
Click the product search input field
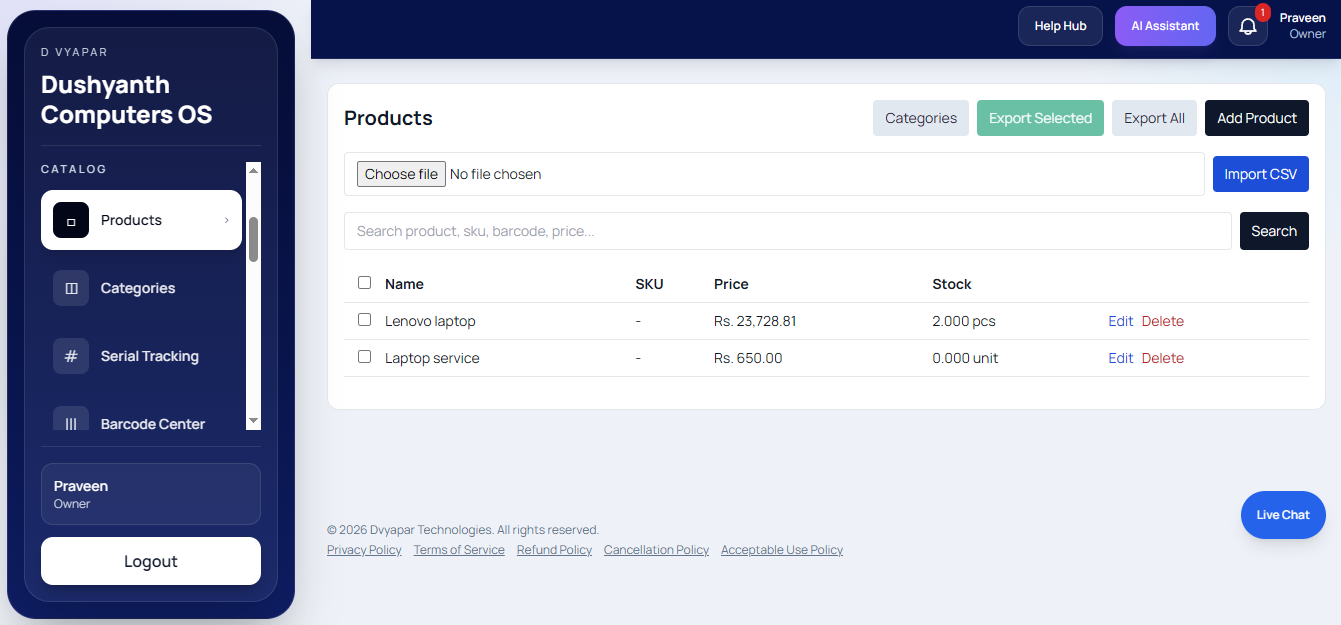click(700, 231)
